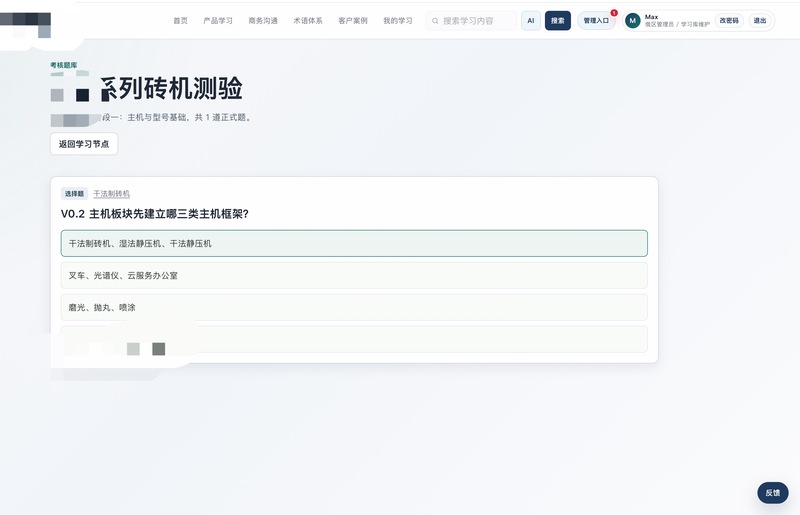This screenshot has width=800, height=515.
Task: Click the 改密码 button
Action: point(729,21)
